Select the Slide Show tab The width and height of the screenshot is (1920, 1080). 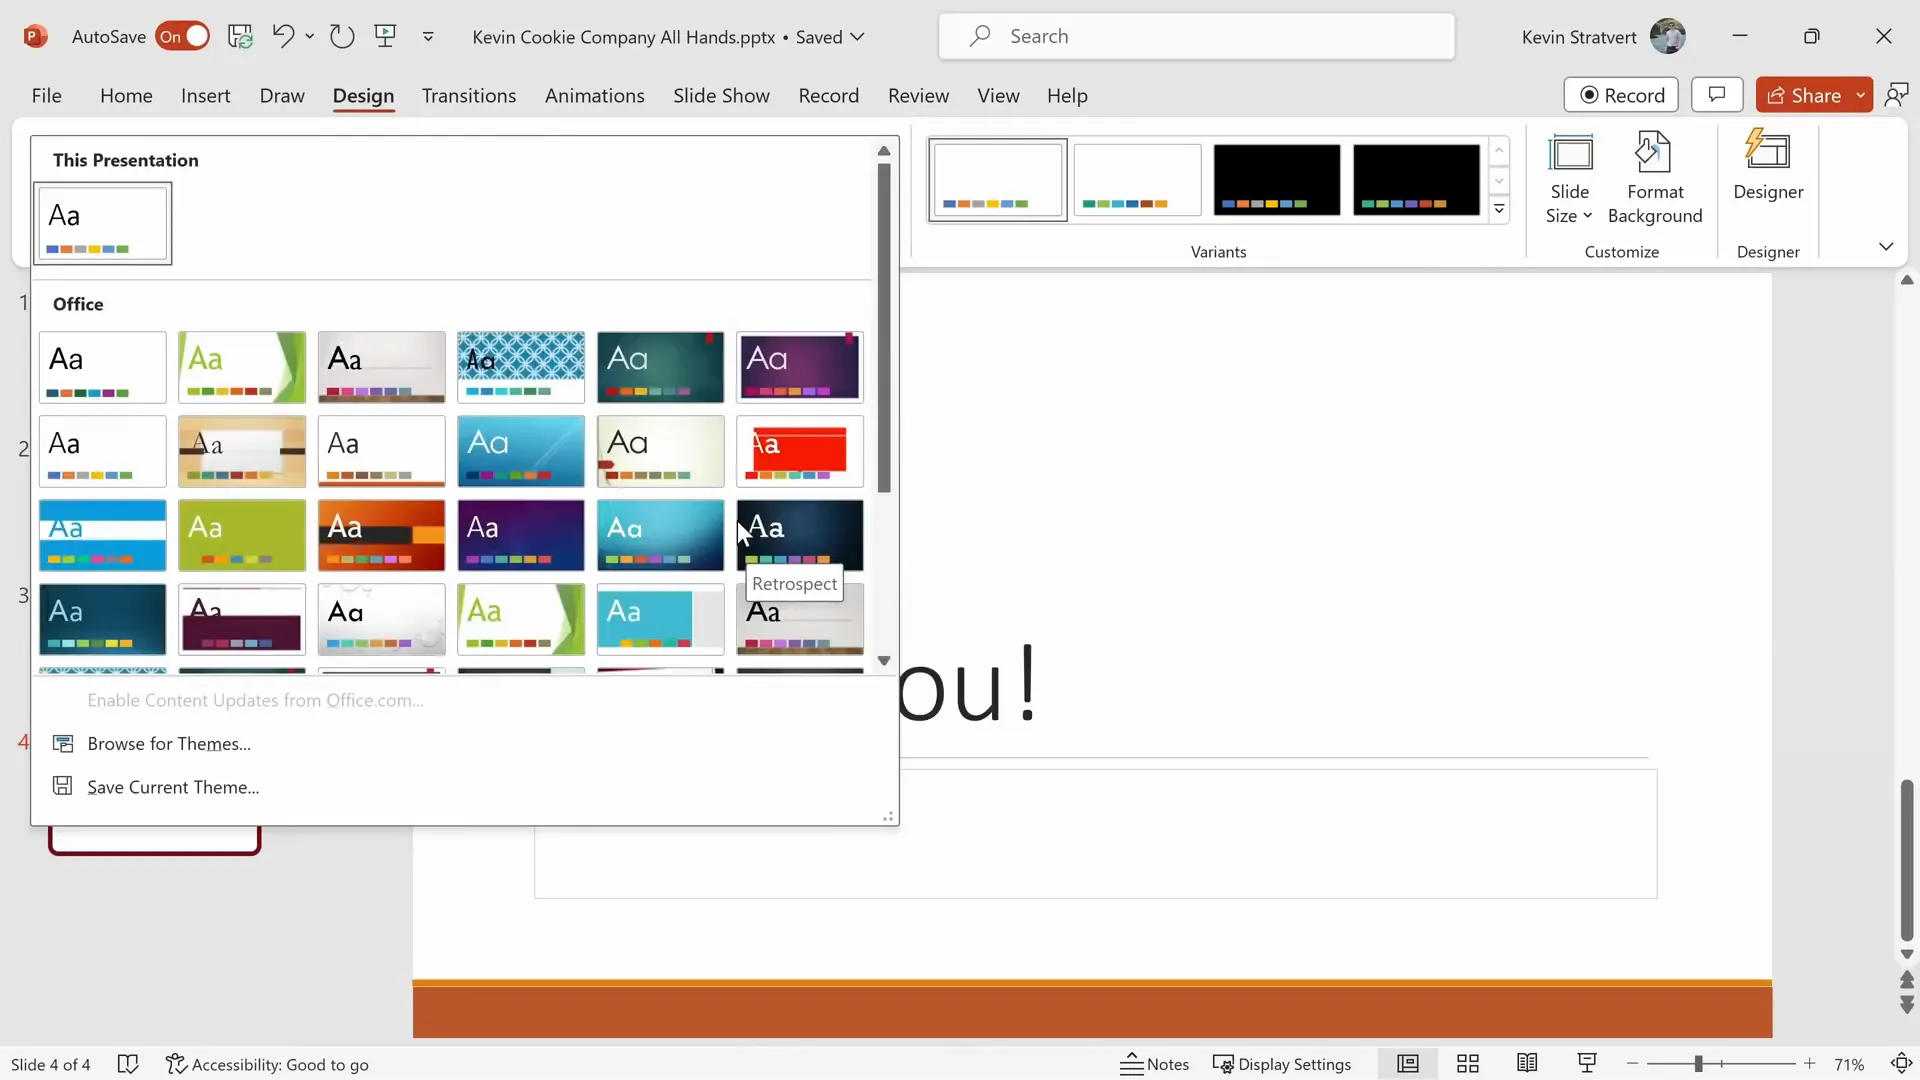721,96
